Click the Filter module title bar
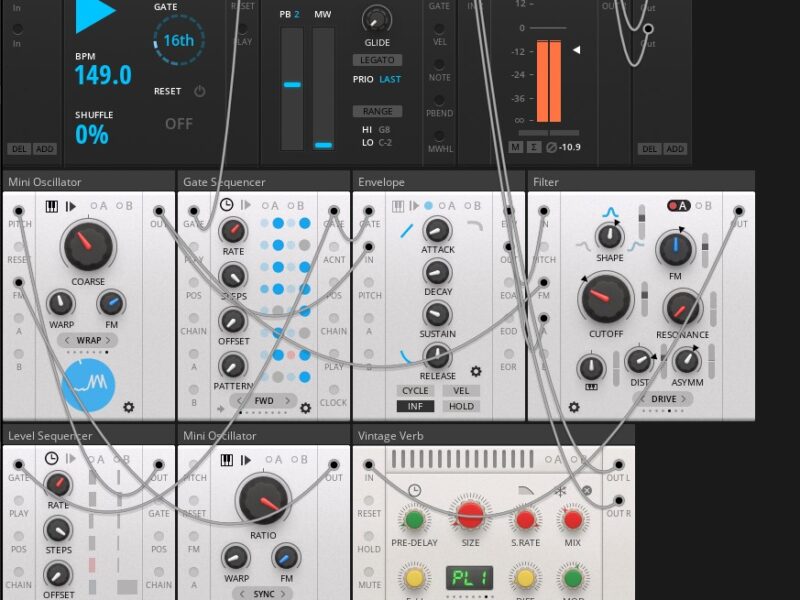800x600 pixels. [x=641, y=182]
